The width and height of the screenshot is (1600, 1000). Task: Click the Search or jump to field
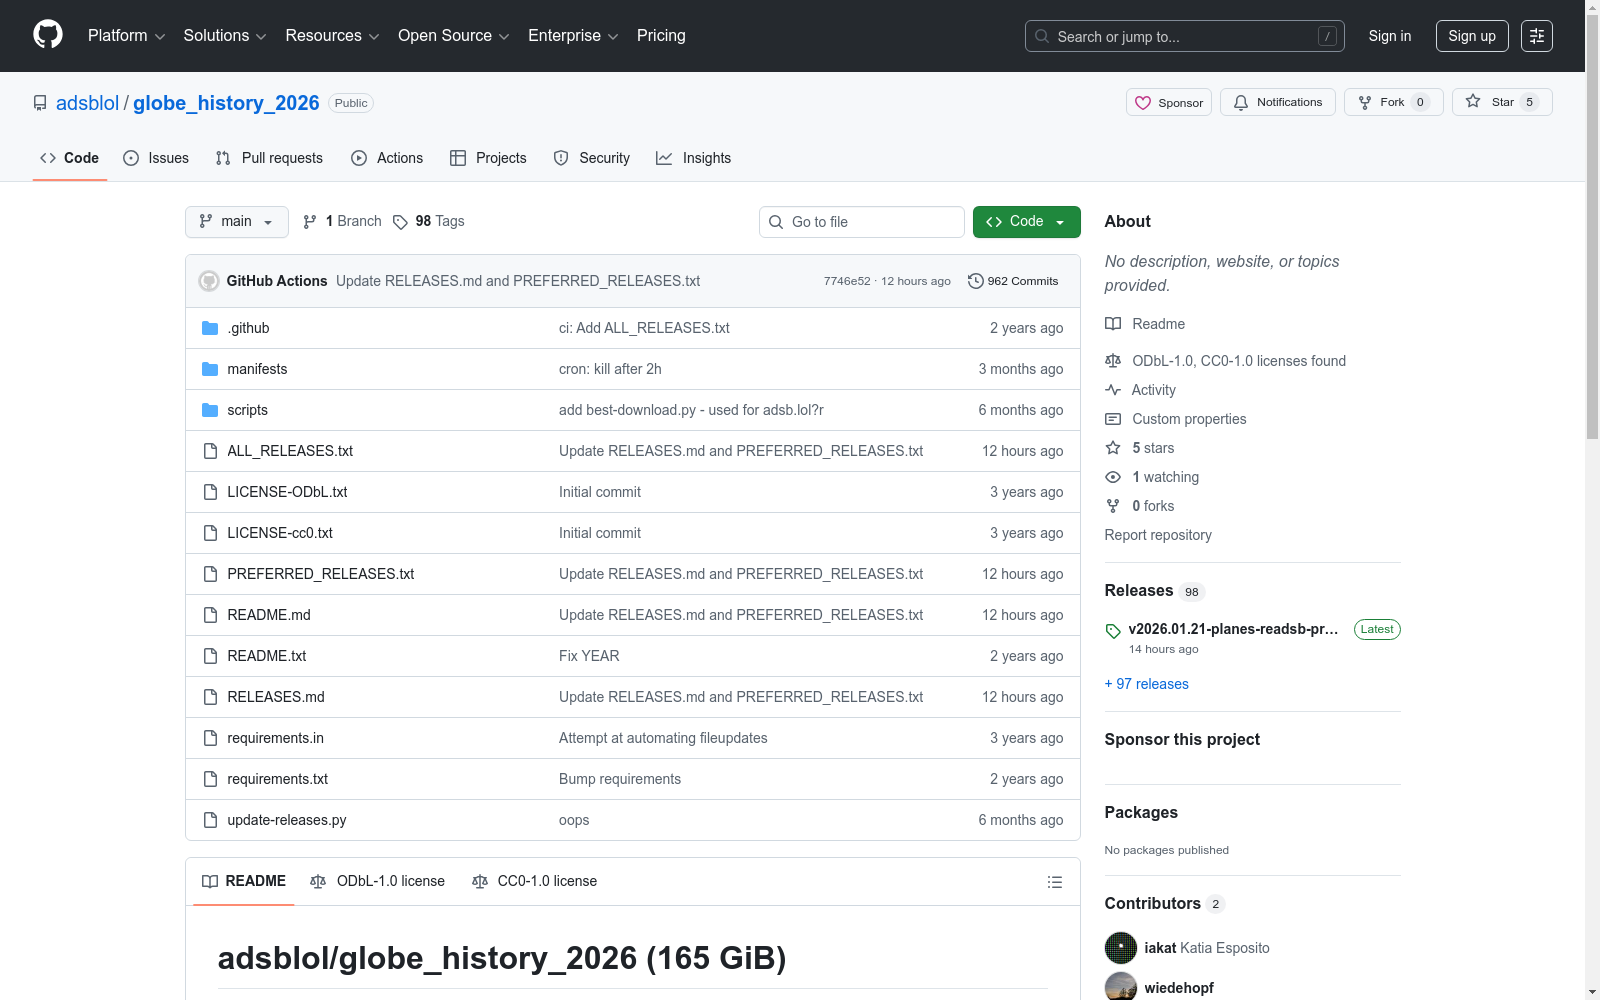[1185, 36]
